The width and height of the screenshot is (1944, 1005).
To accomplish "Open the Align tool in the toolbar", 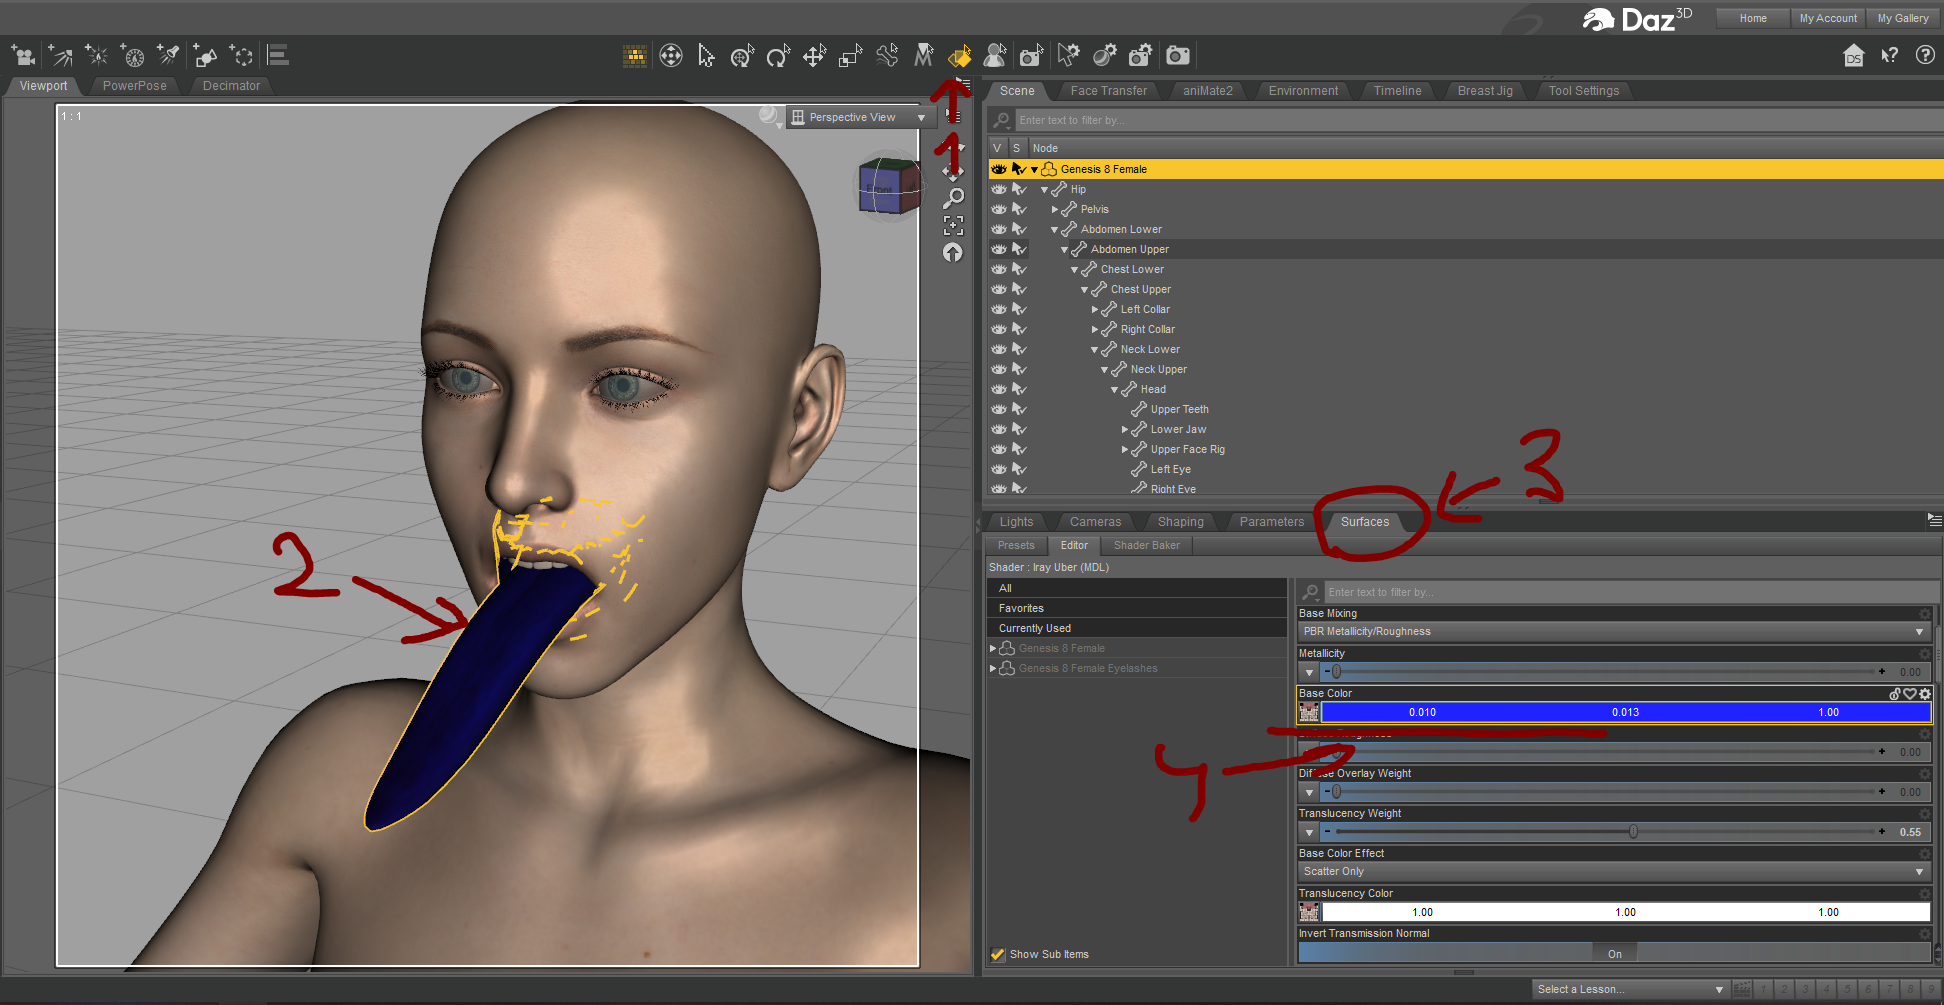I will (x=278, y=56).
